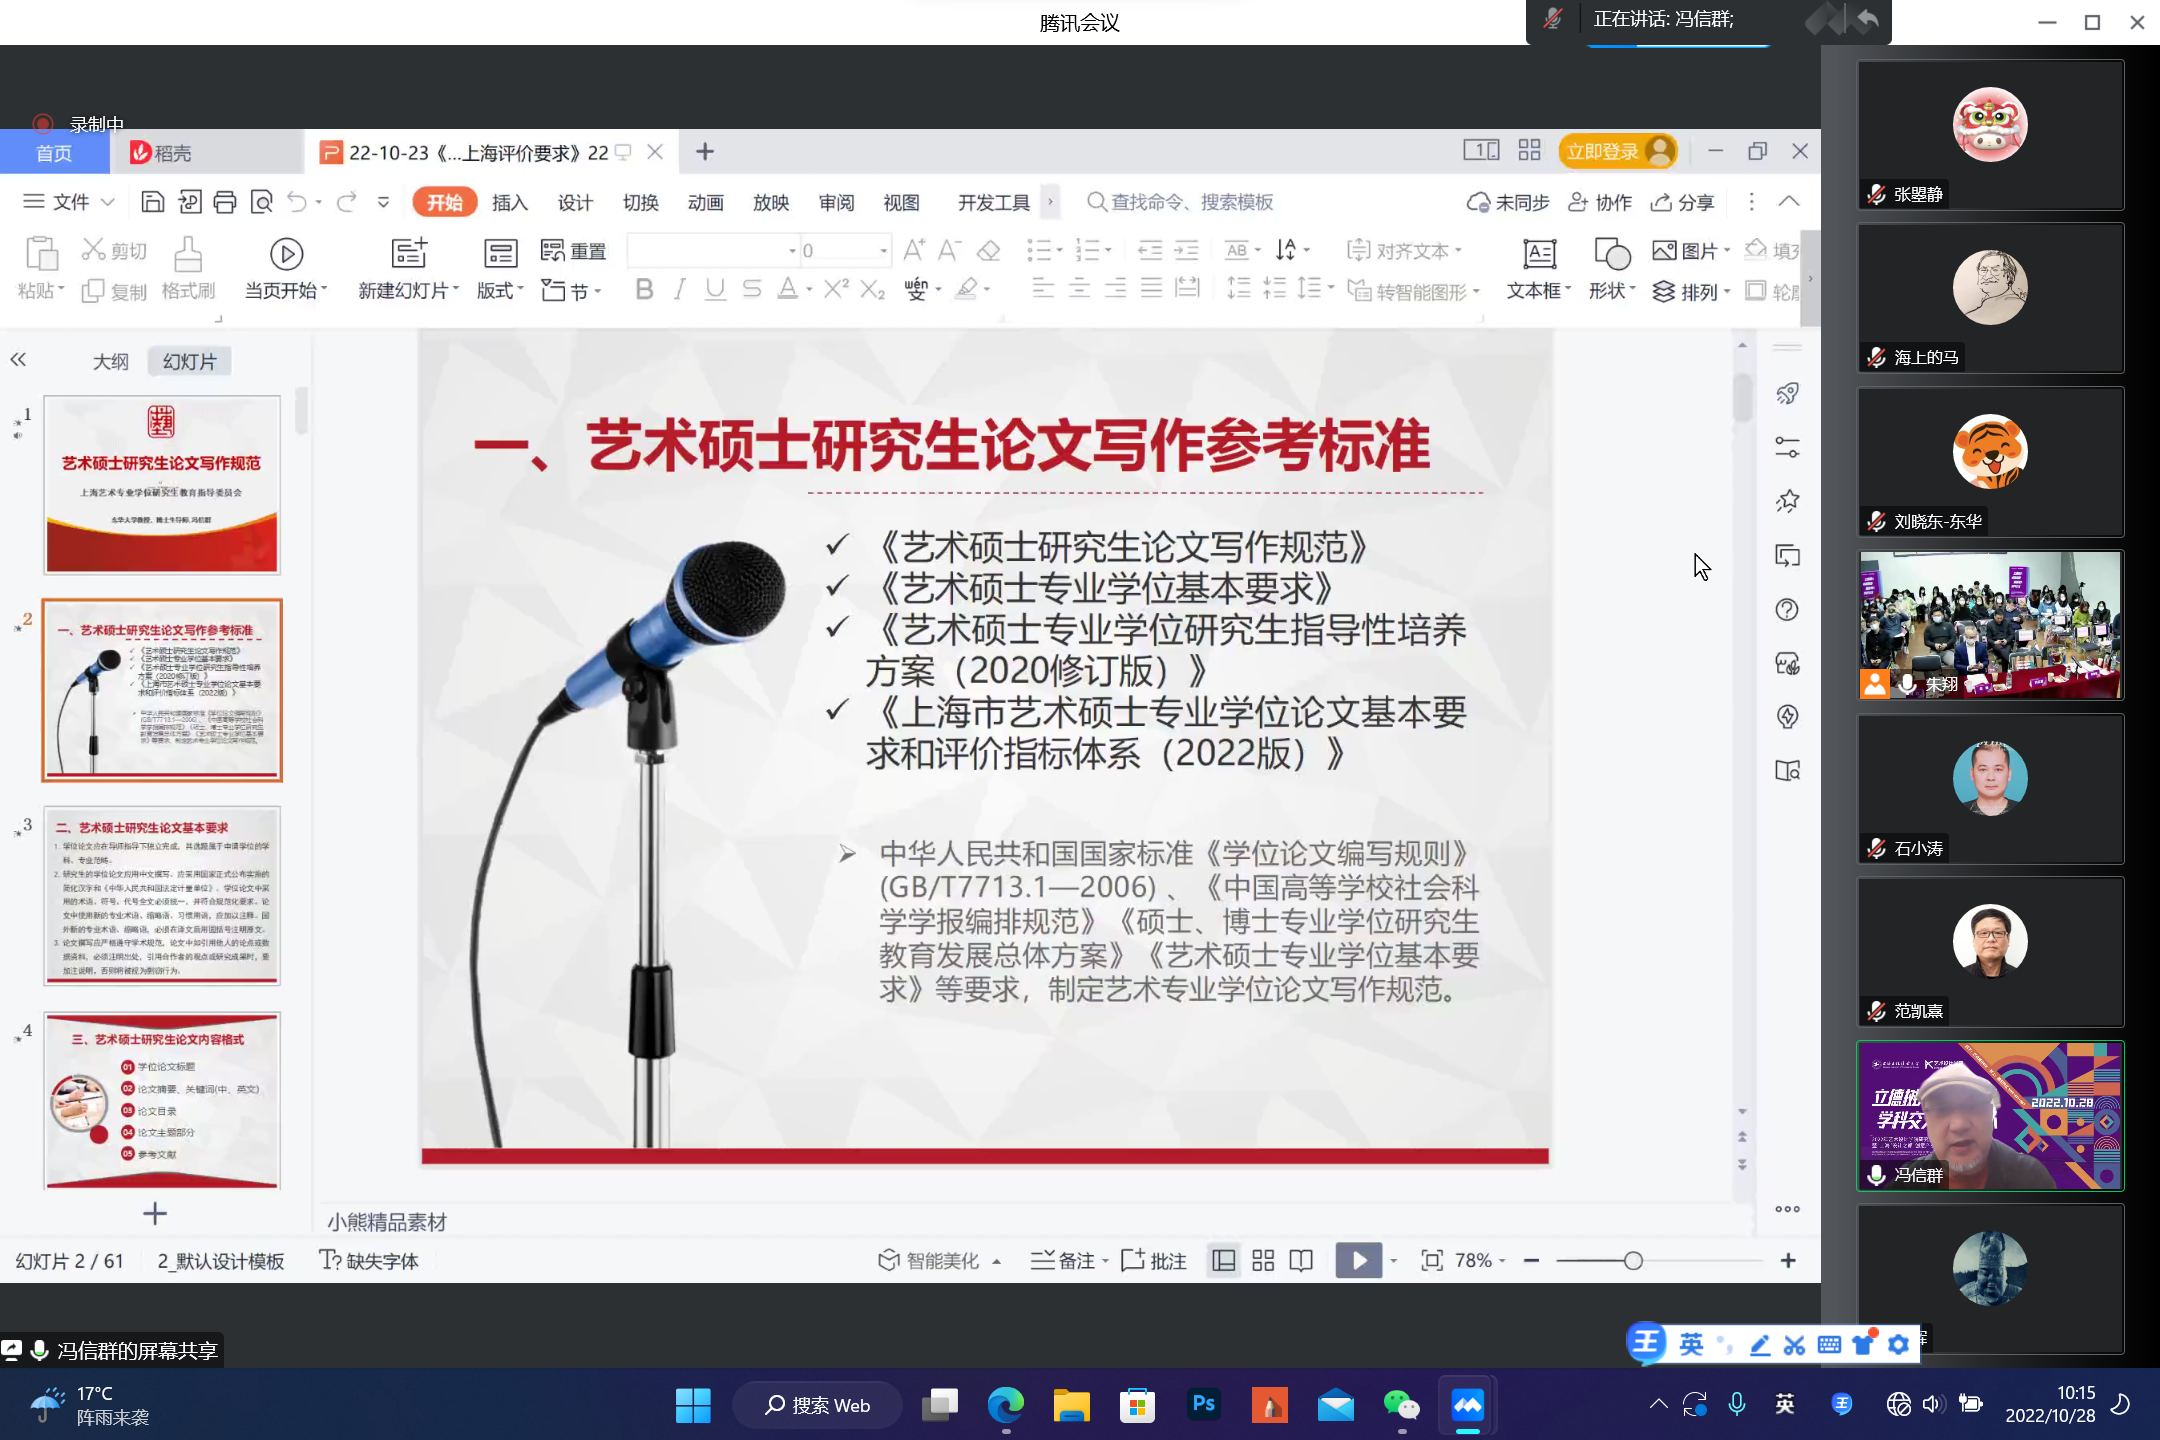Click the rocket icon in right sidebar
The height and width of the screenshot is (1440, 2160).
pyautogui.click(x=1787, y=393)
